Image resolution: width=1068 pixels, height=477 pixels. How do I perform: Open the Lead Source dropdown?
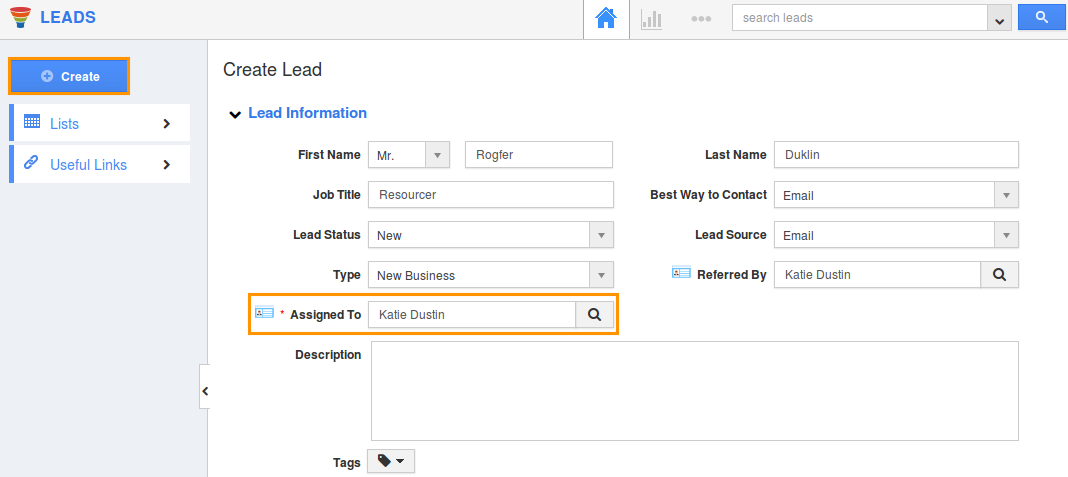click(896, 235)
